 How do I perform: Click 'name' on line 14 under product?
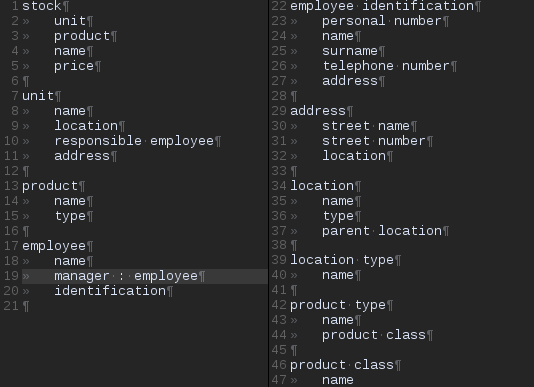(70, 201)
